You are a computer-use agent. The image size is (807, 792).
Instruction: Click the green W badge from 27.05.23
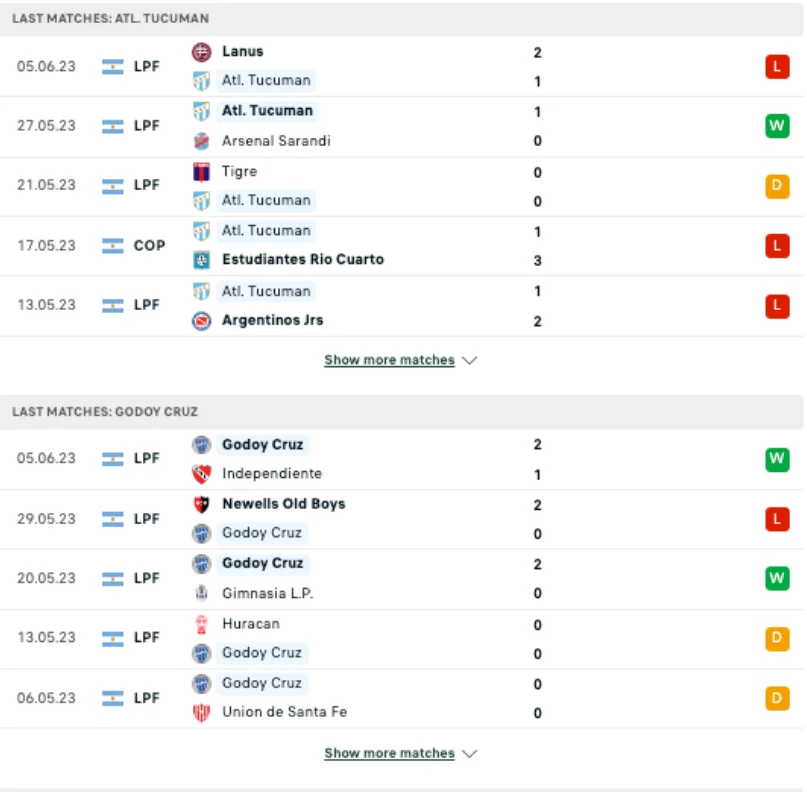click(x=778, y=126)
